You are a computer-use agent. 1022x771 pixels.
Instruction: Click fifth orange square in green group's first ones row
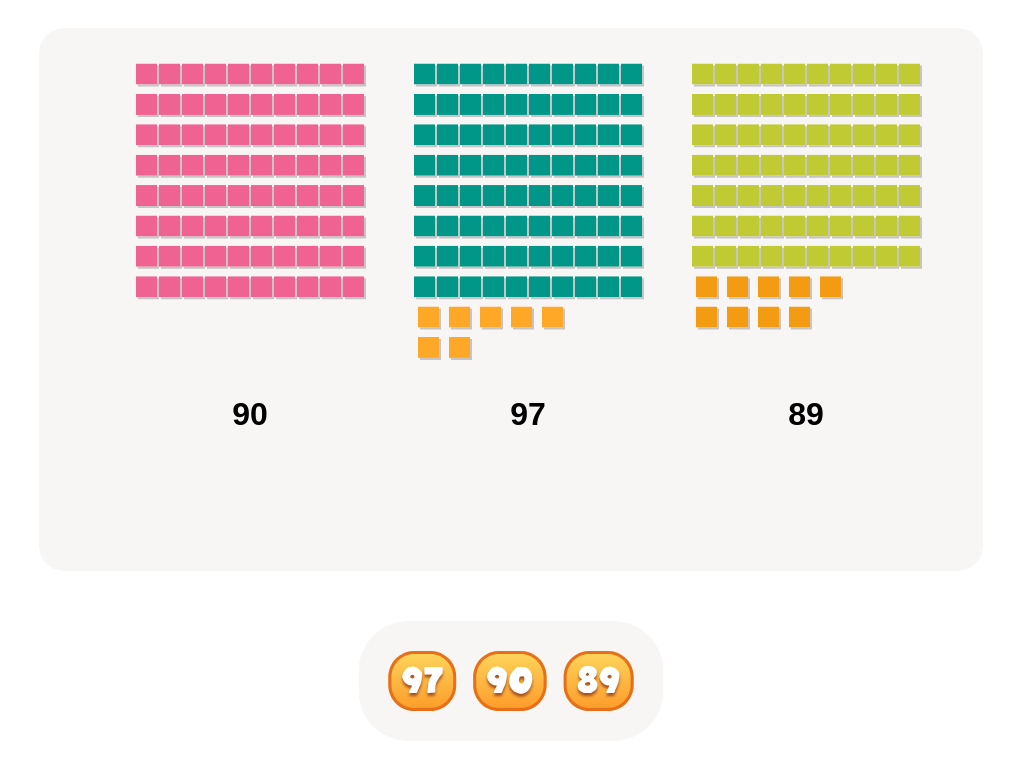[830, 287]
